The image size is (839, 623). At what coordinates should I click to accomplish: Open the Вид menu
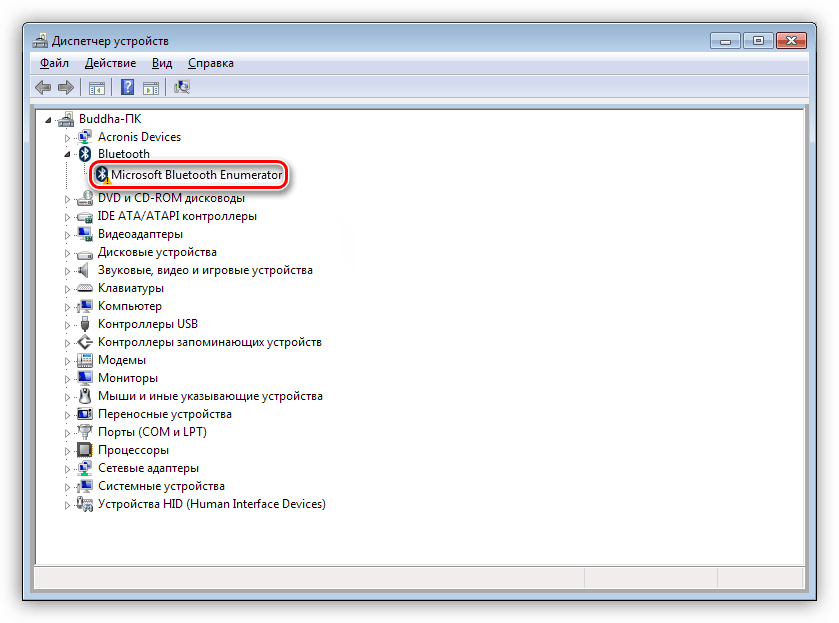[162, 63]
